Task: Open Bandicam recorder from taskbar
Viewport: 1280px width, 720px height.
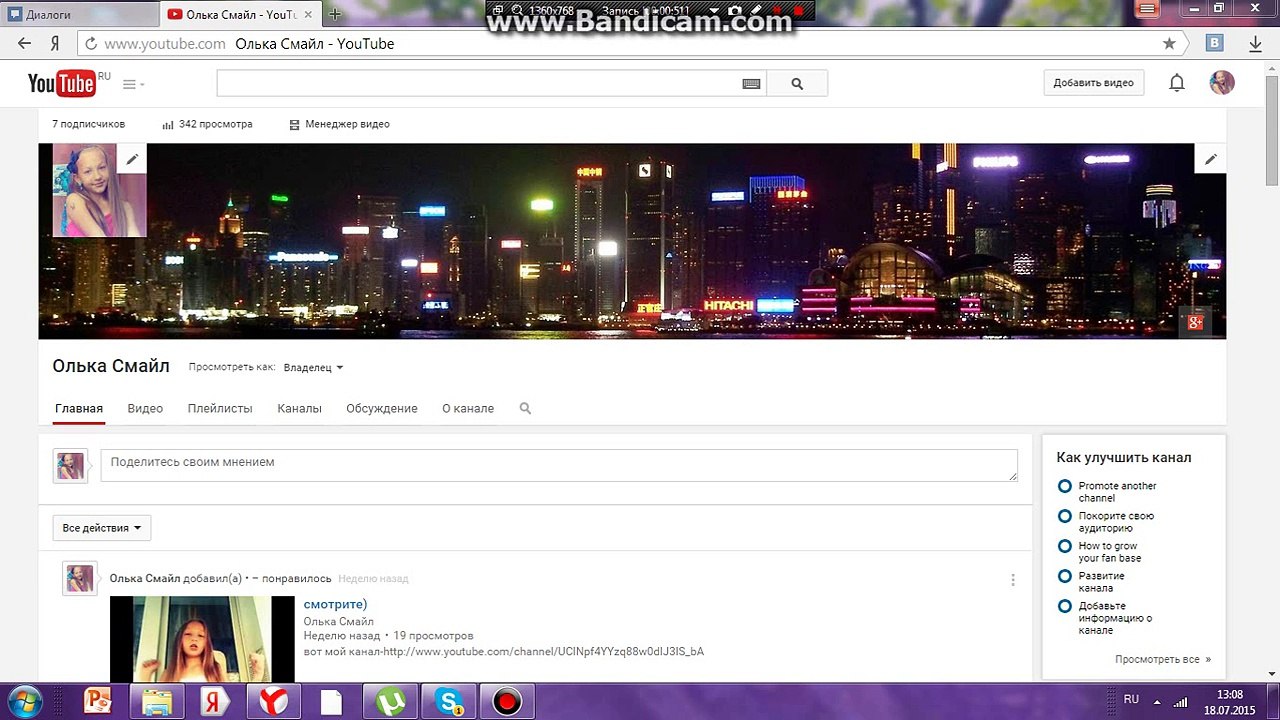Action: (x=507, y=702)
